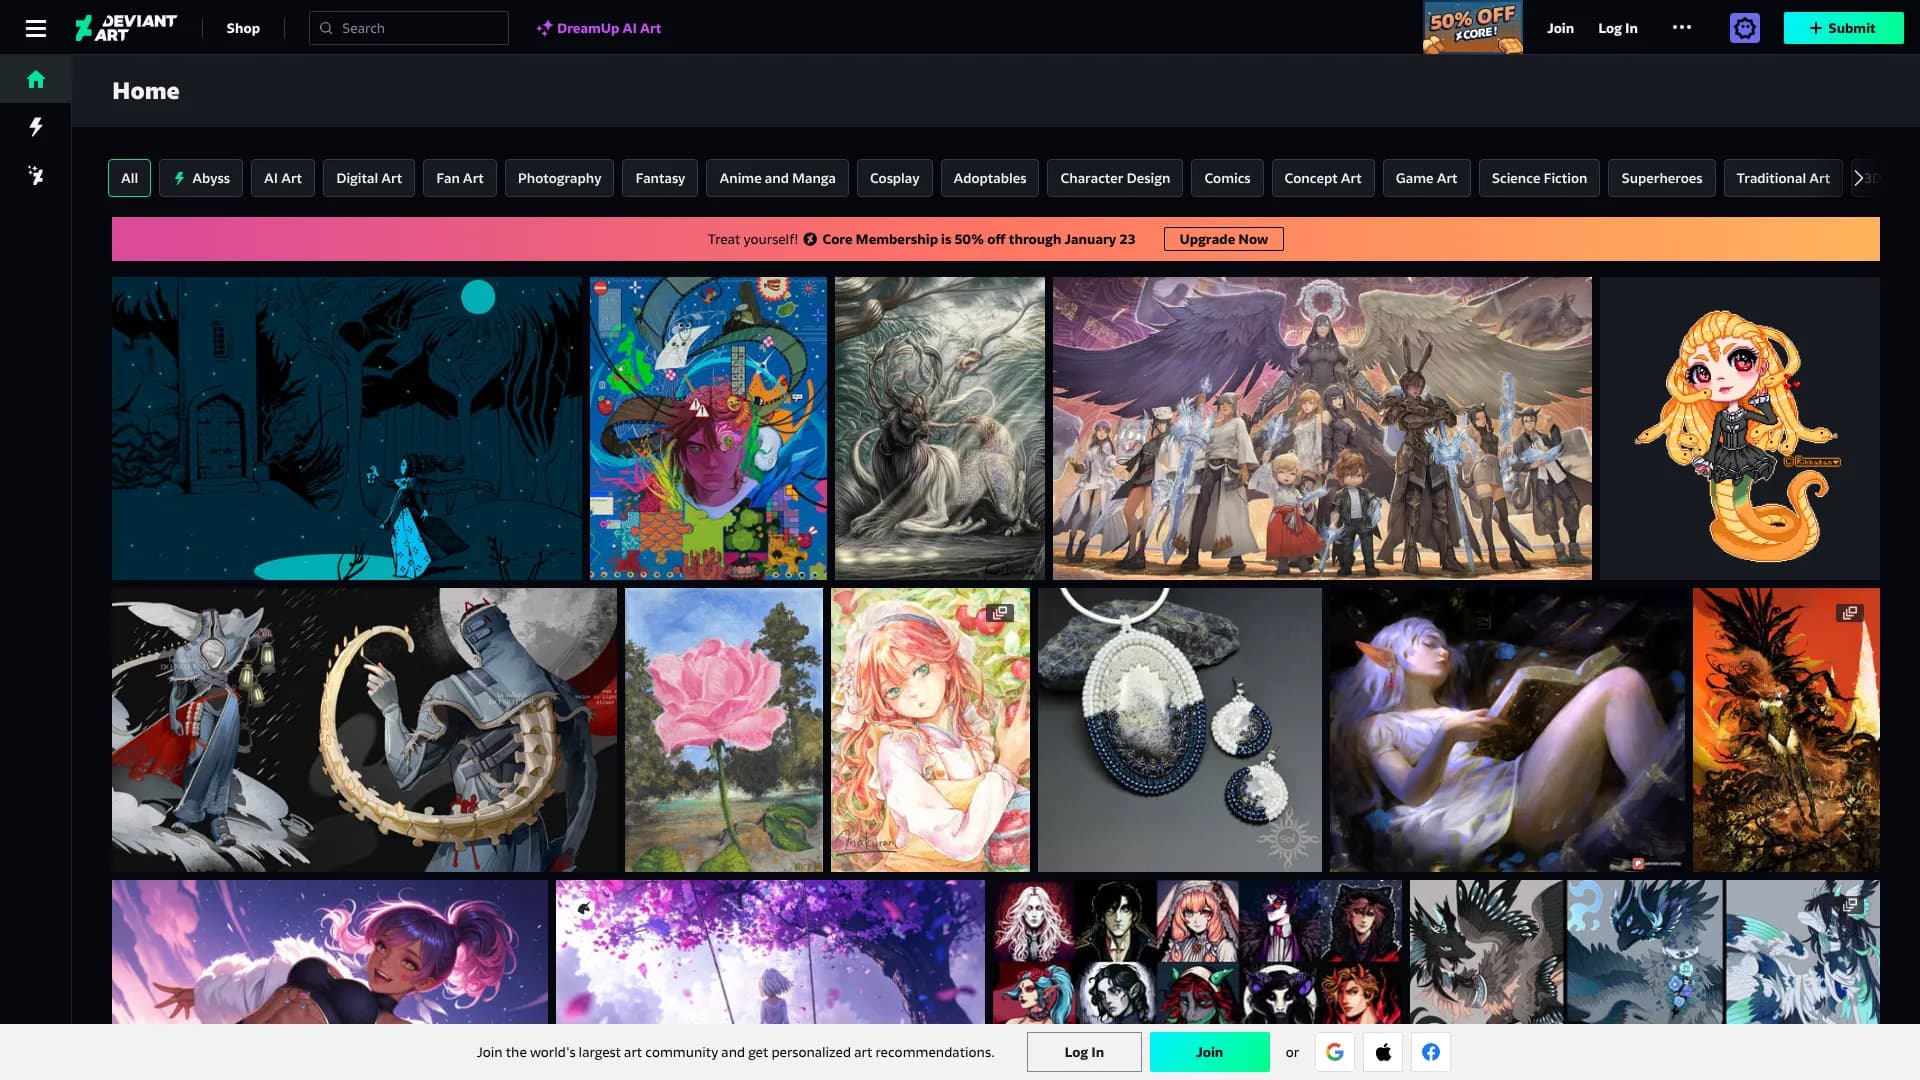This screenshot has height=1080, width=1920.
Task: Filter by the Photography tag
Action: coord(559,178)
